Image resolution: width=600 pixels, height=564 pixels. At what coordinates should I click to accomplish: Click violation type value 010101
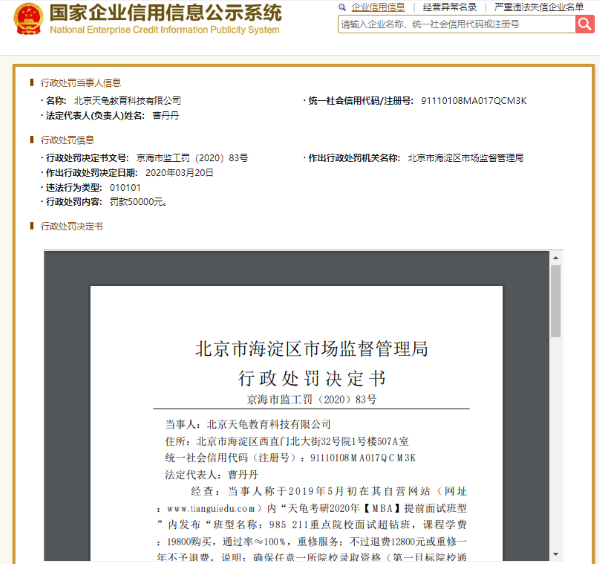[x=125, y=188]
